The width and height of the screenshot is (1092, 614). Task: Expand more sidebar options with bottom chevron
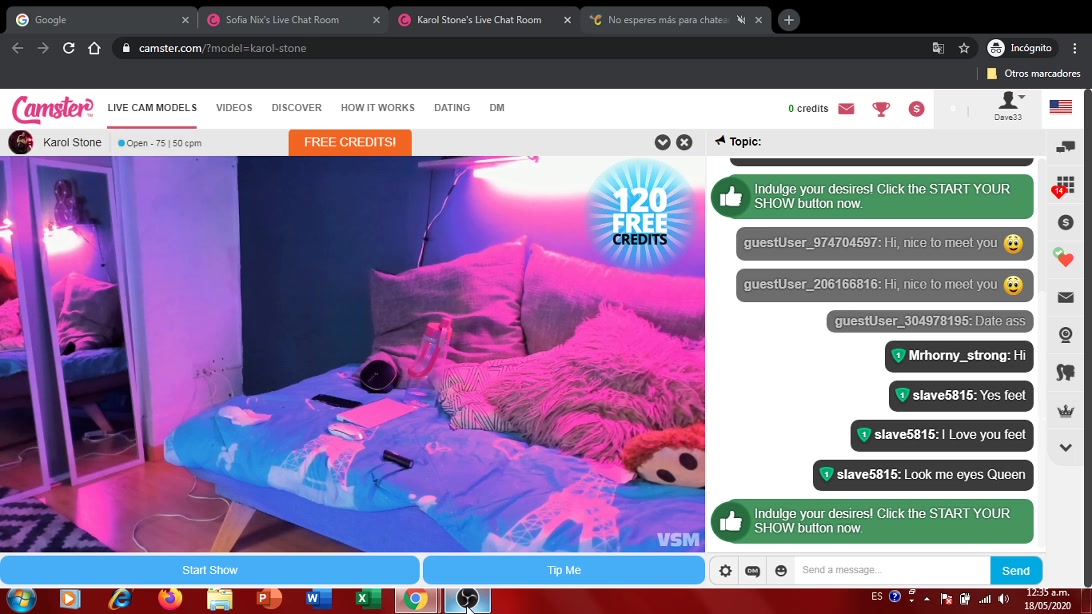[1065, 448]
